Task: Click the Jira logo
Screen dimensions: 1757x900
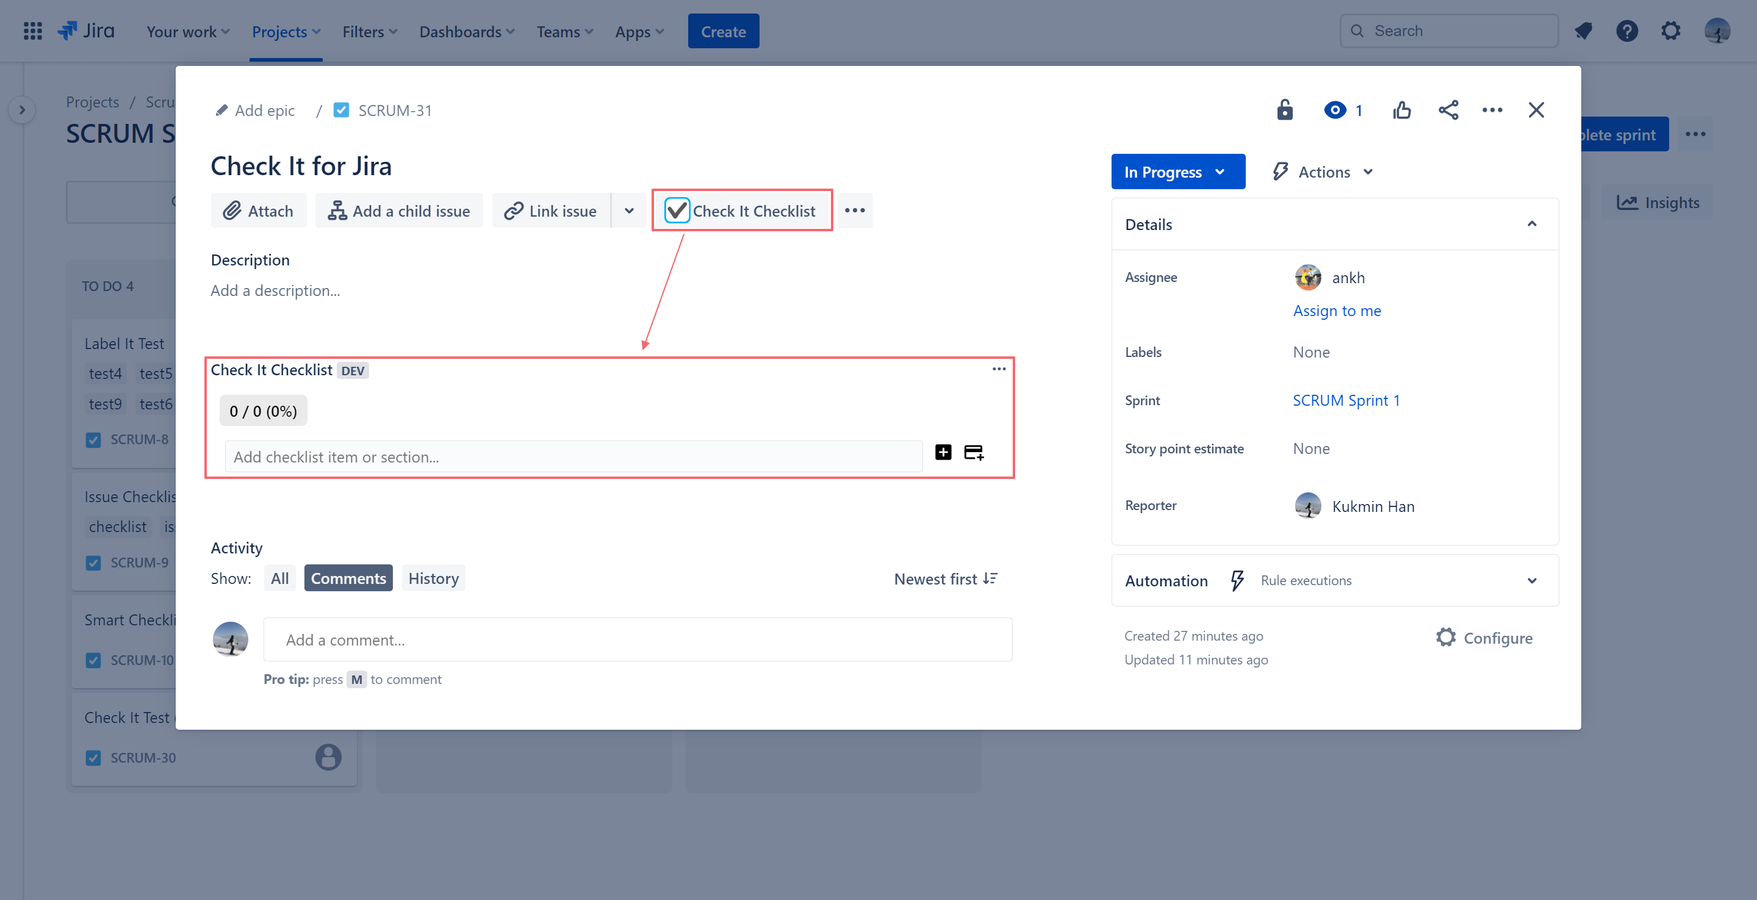Action: [86, 31]
